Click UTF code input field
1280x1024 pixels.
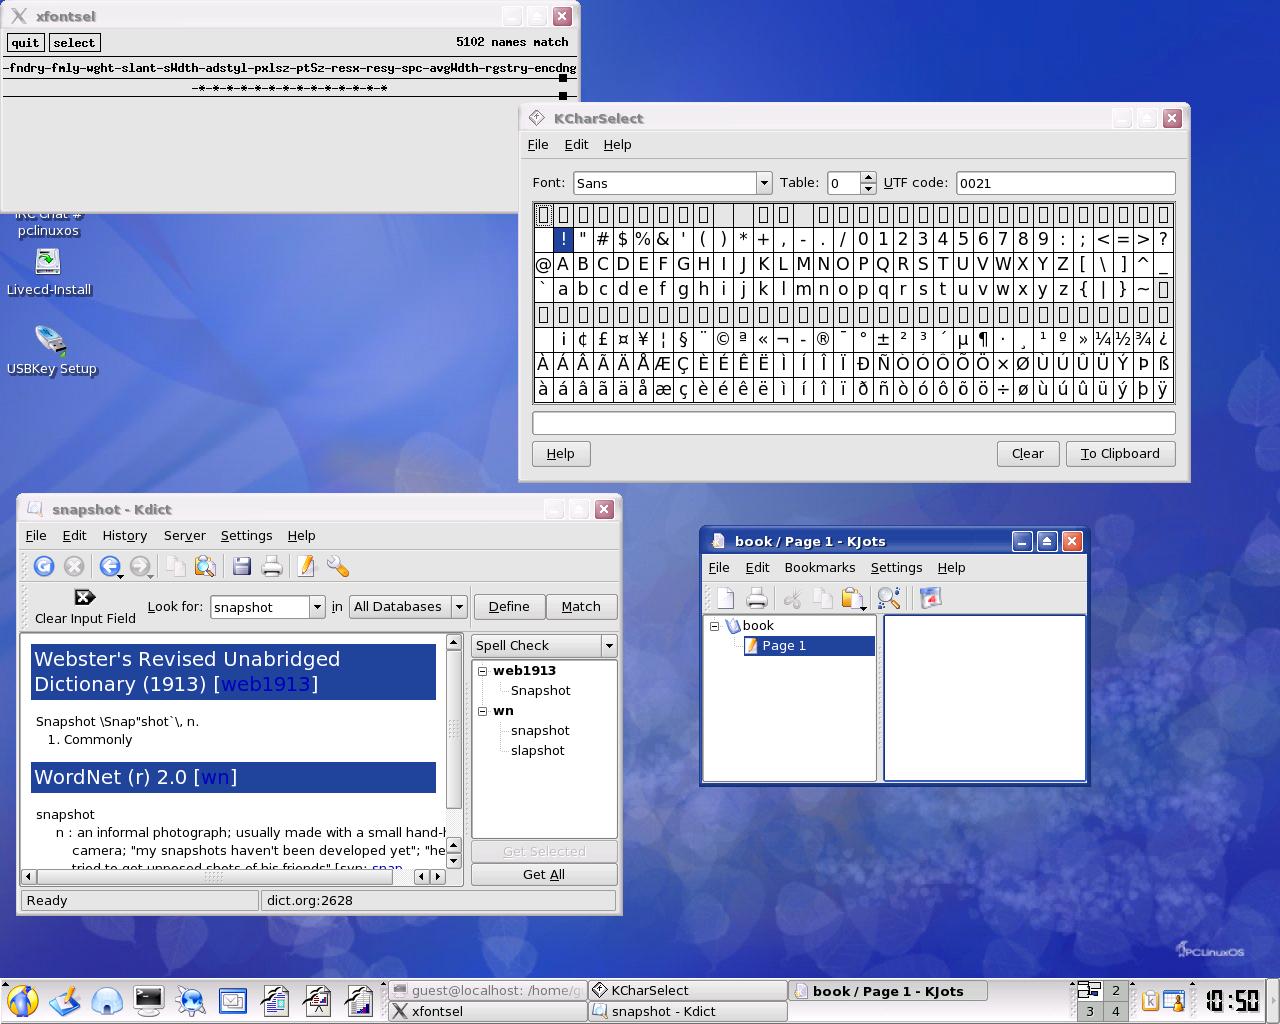pos(1065,183)
